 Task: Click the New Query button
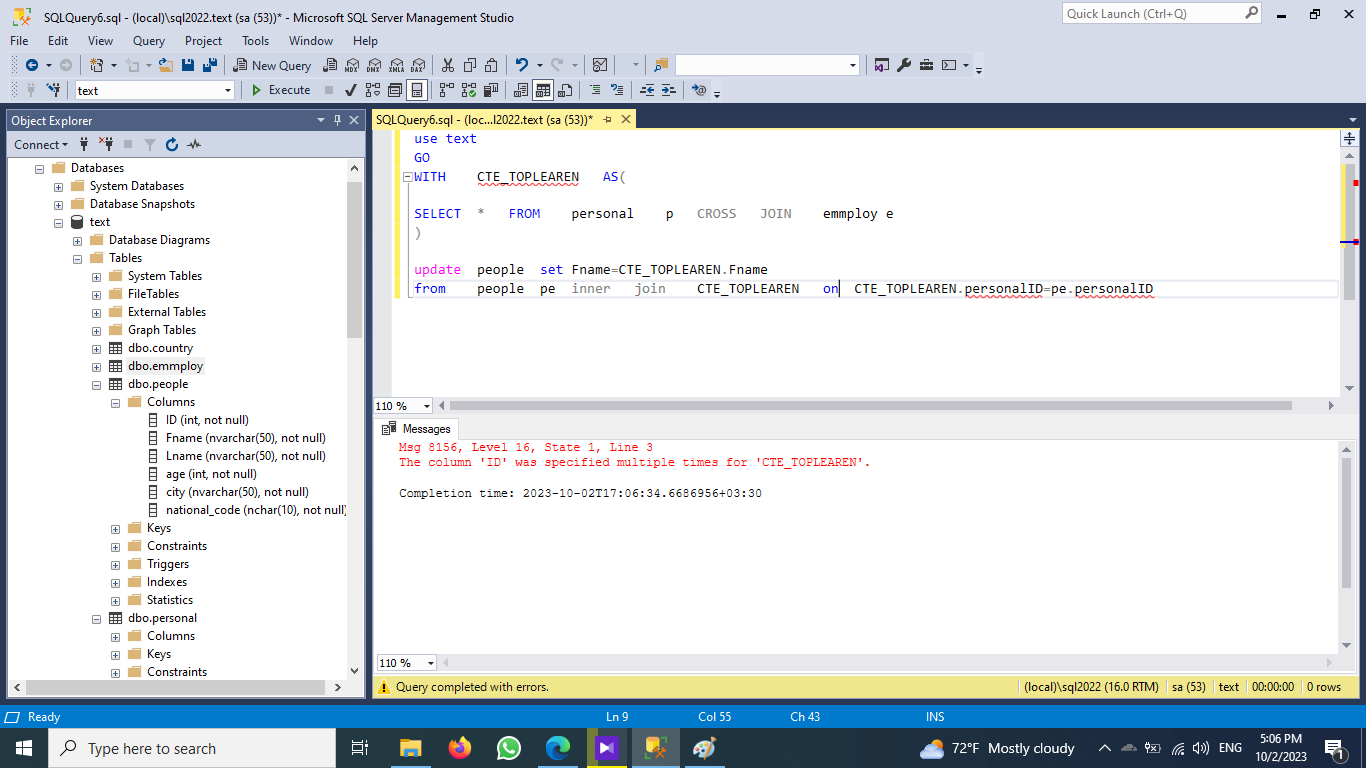(273, 65)
